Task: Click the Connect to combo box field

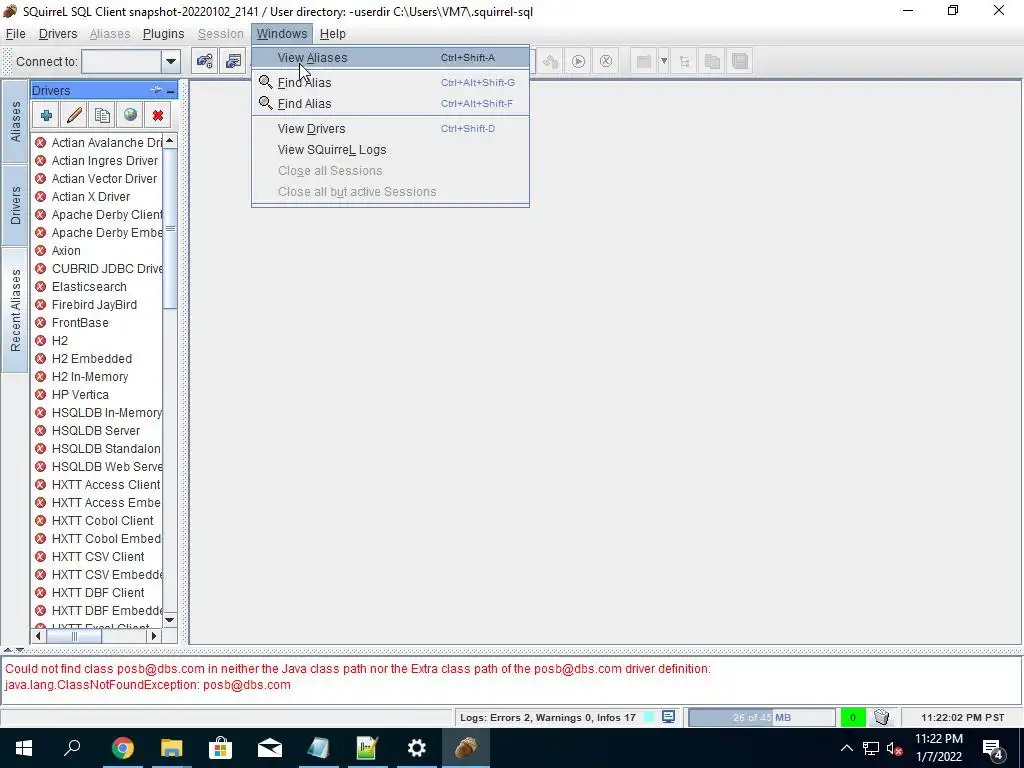Action: click(x=121, y=61)
